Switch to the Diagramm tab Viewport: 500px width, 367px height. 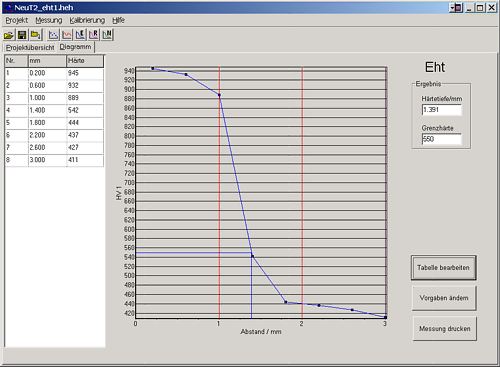coord(75,47)
